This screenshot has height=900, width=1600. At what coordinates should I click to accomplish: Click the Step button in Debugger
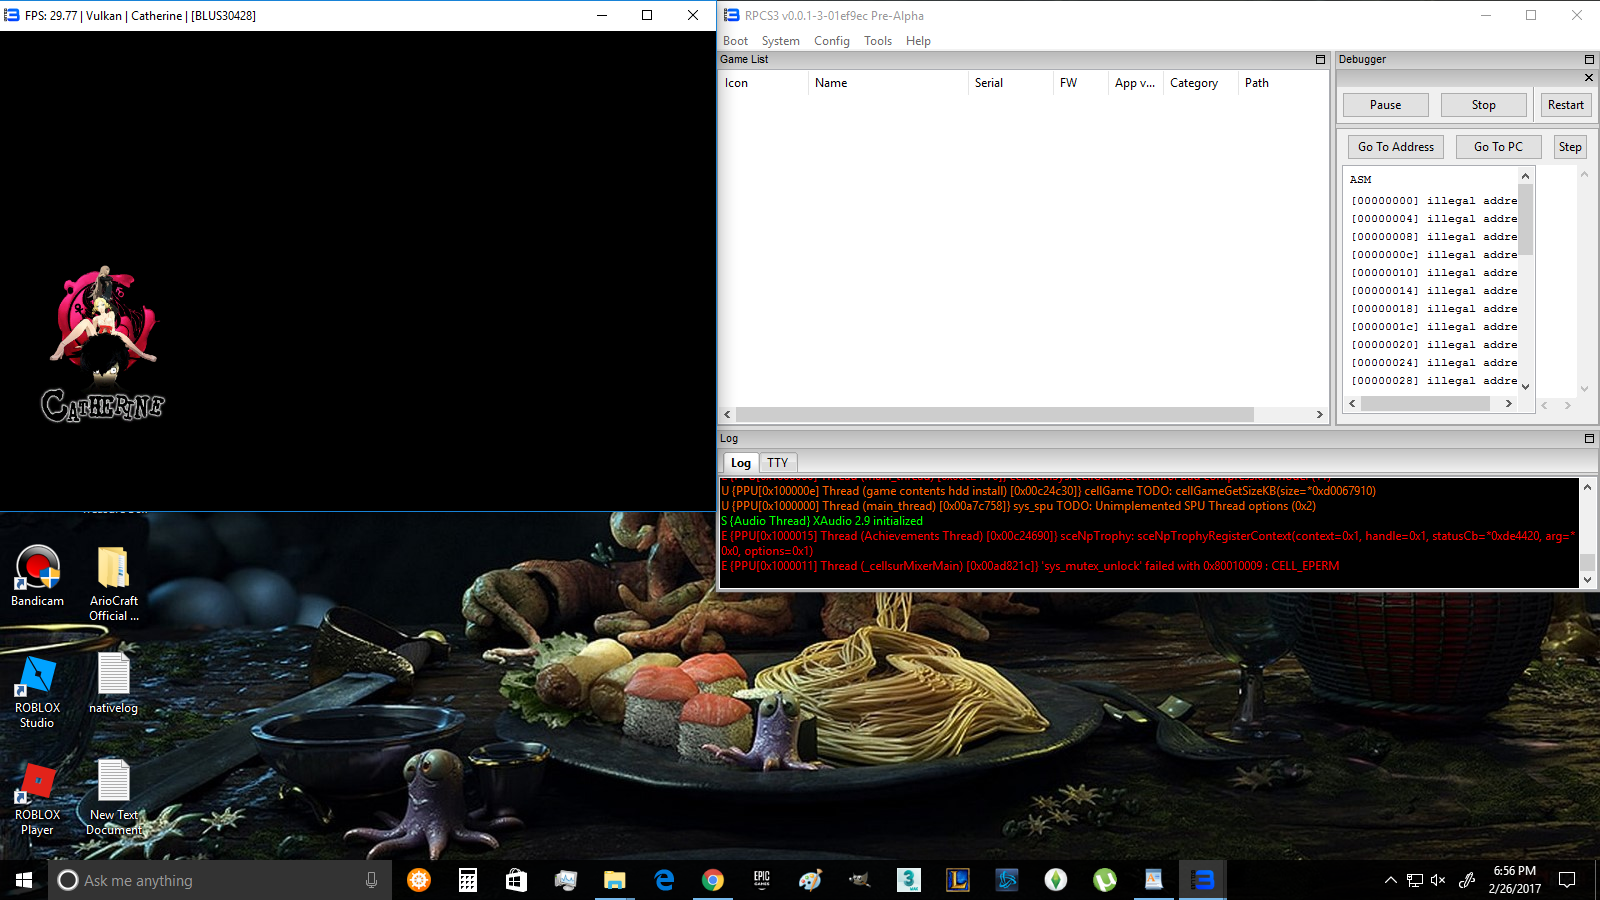point(1570,147)
